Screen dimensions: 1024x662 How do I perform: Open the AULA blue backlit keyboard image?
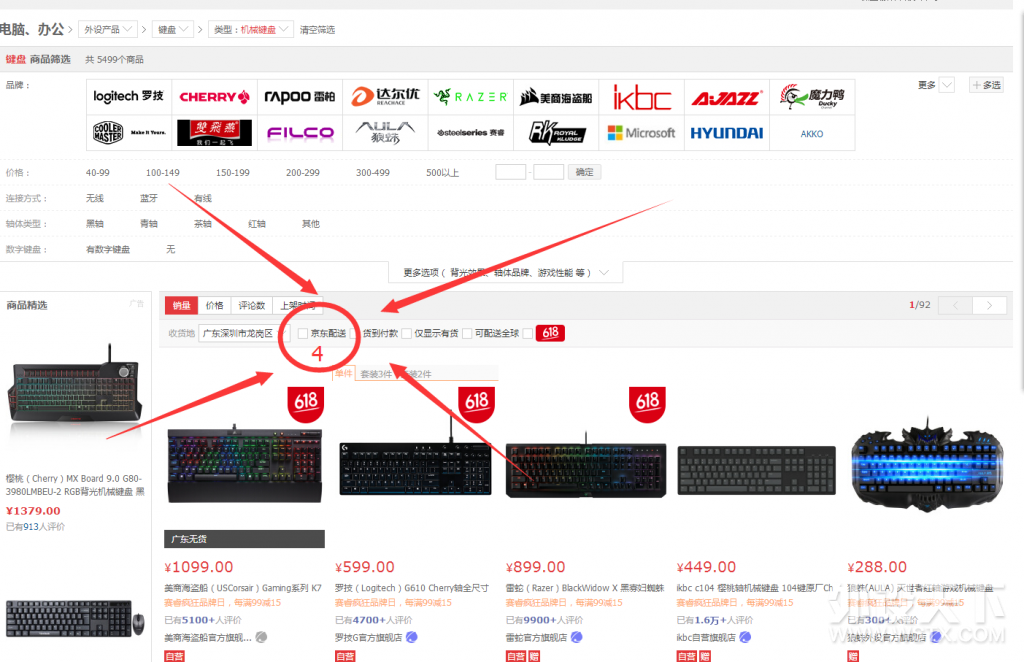click(x=927, y=464)
